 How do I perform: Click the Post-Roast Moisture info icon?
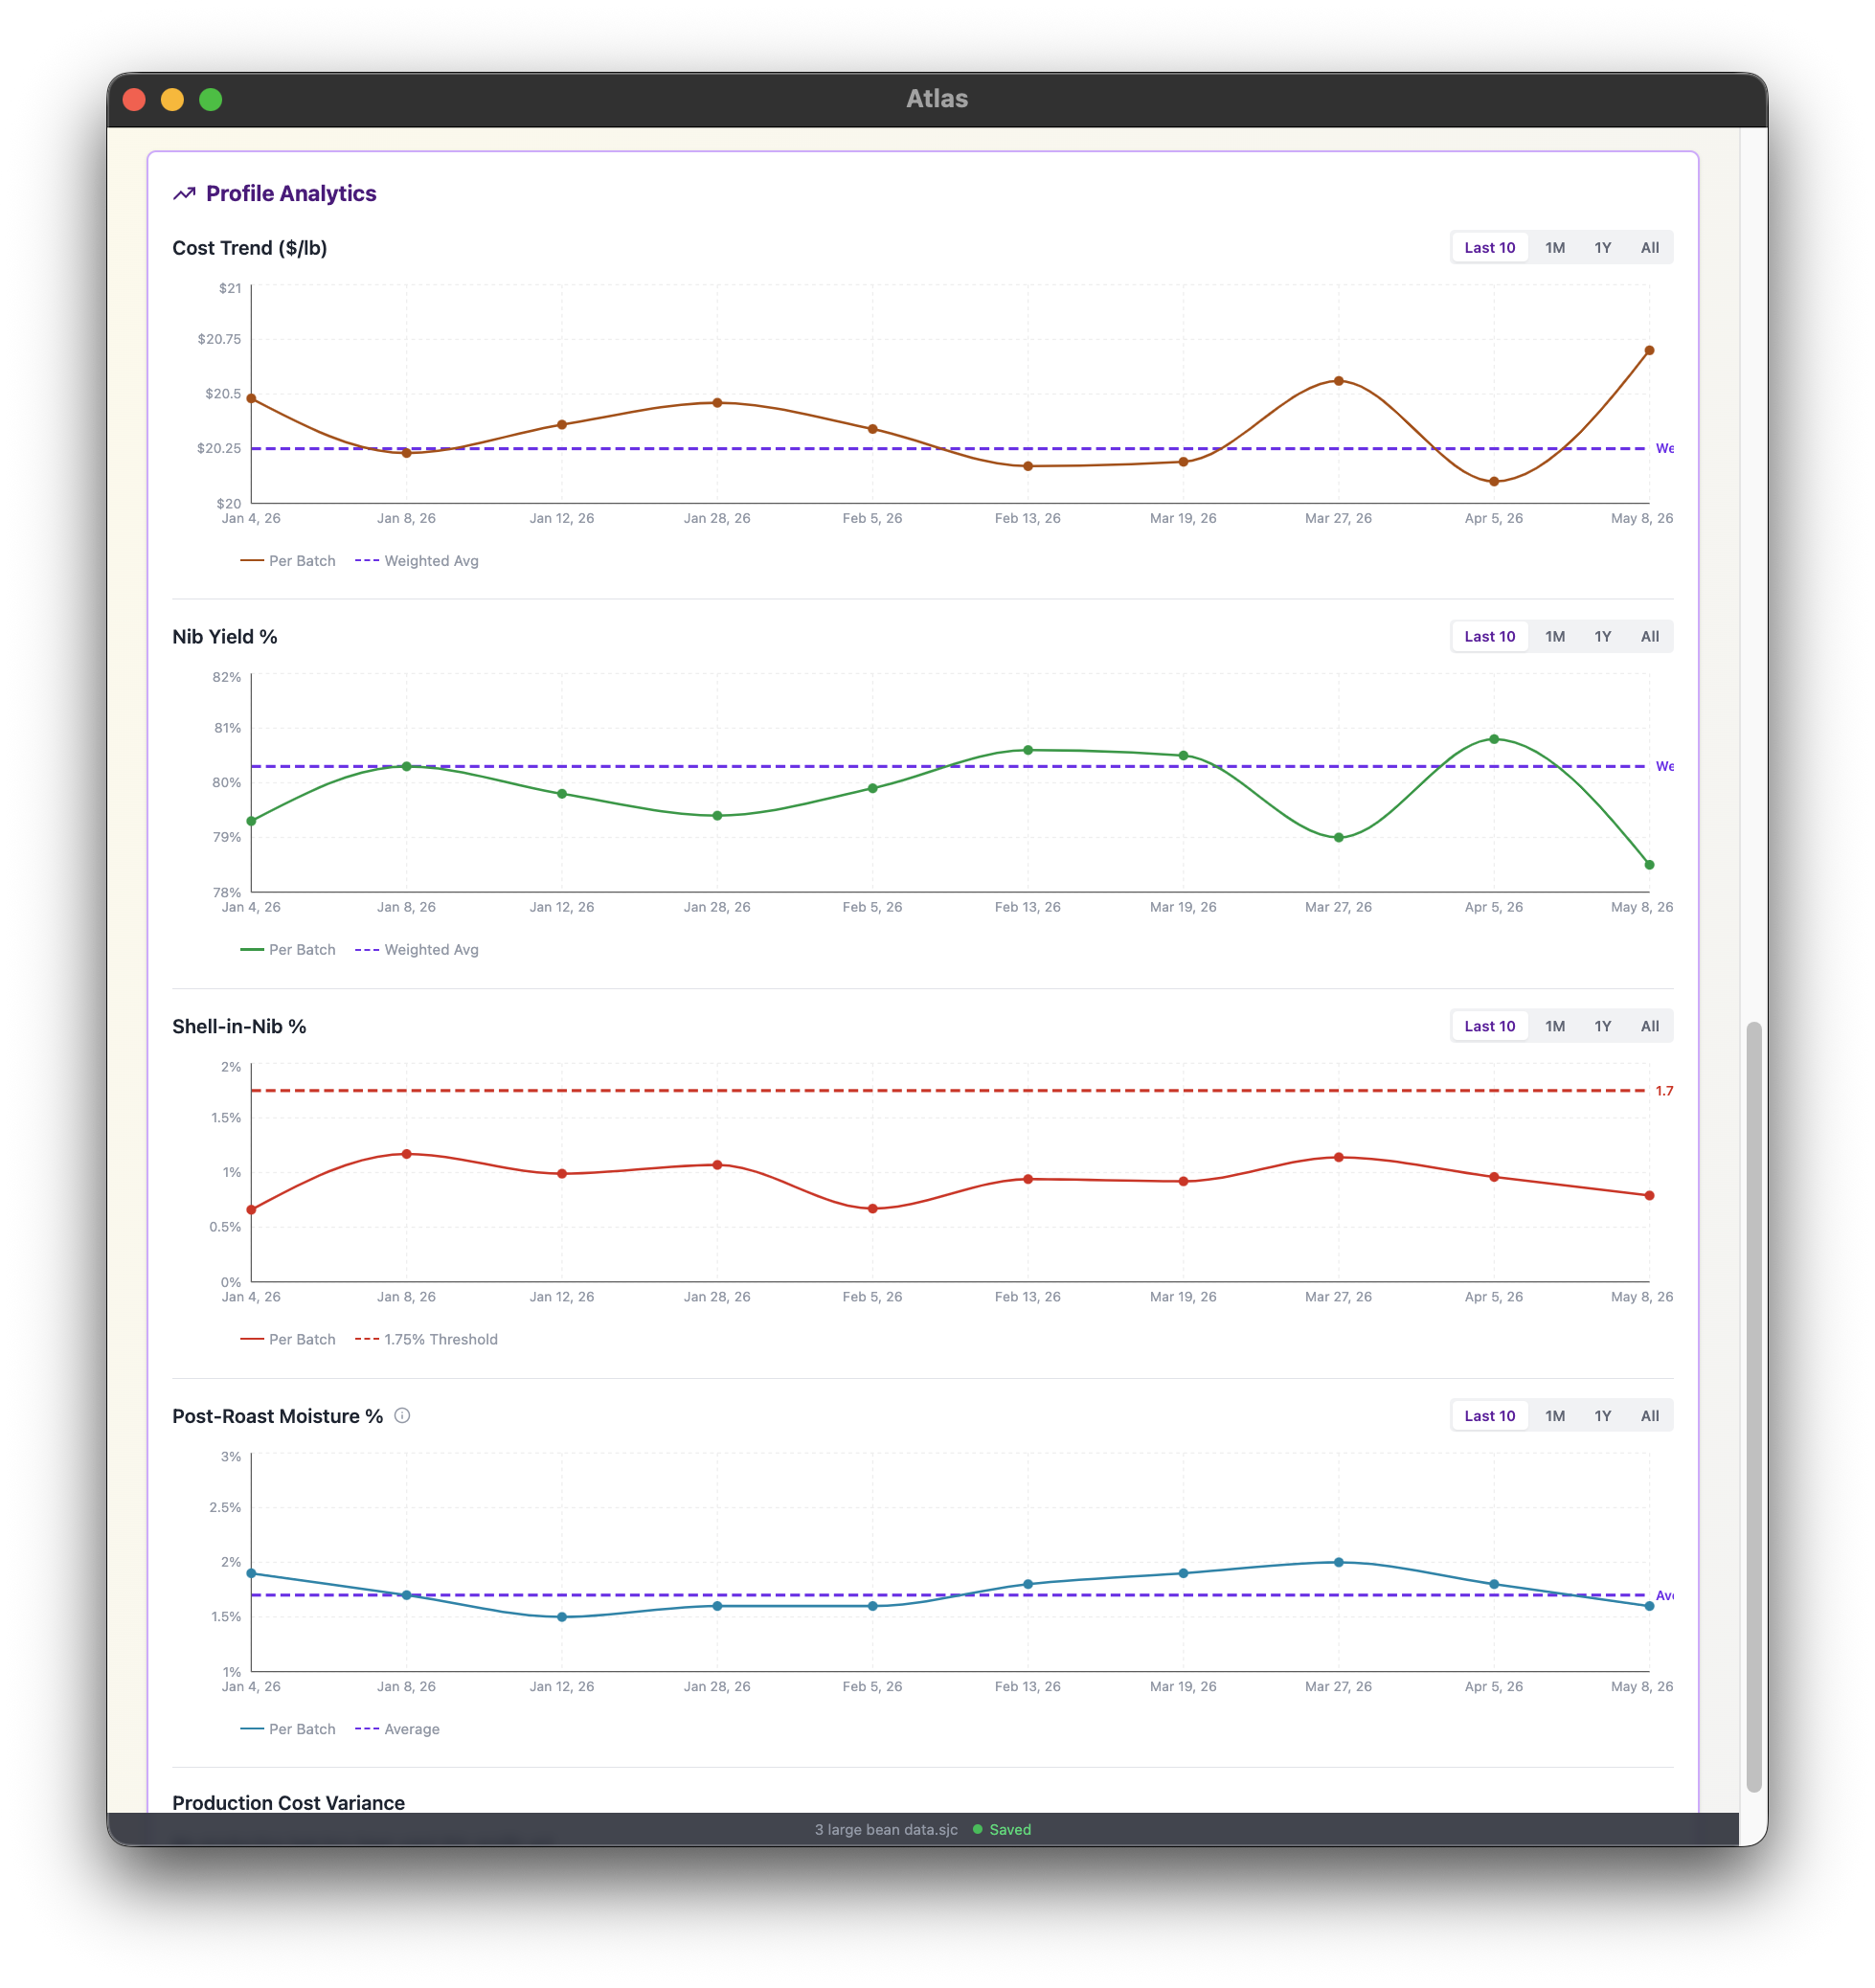point(402,1415)
